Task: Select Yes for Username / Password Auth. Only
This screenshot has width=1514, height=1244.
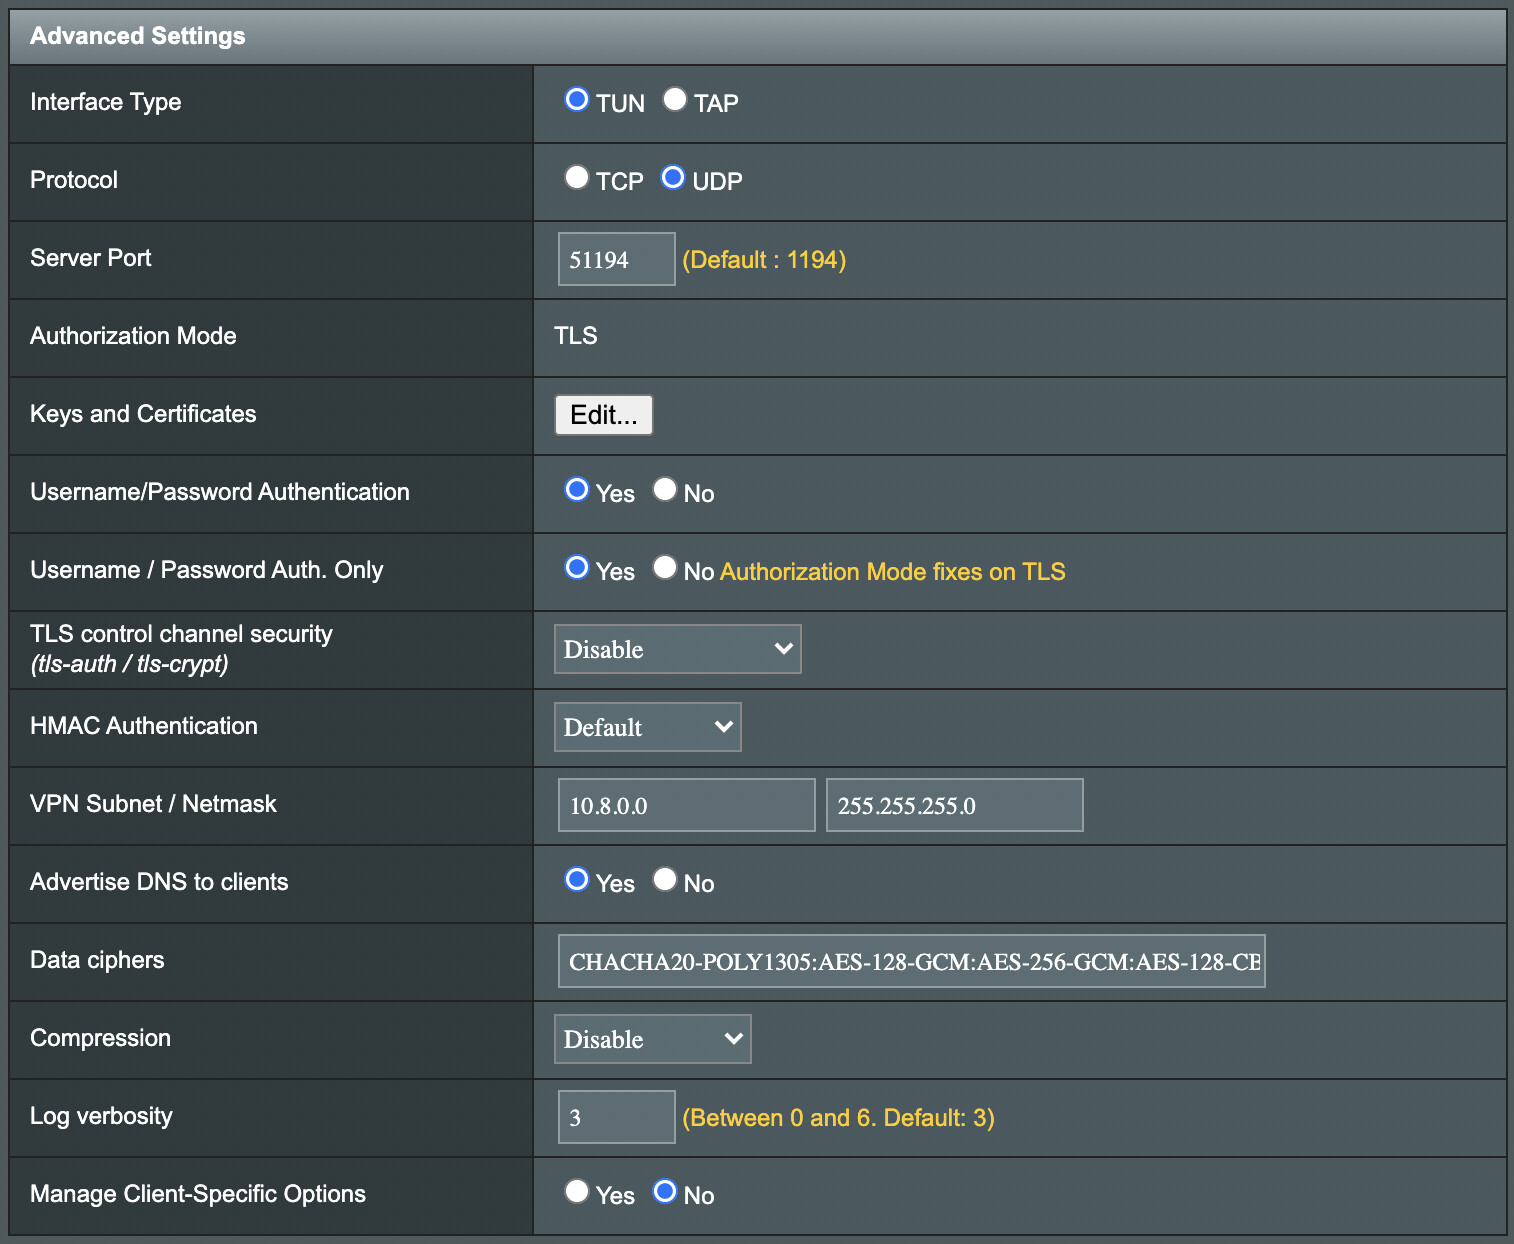Action: (x=577, y=568)
